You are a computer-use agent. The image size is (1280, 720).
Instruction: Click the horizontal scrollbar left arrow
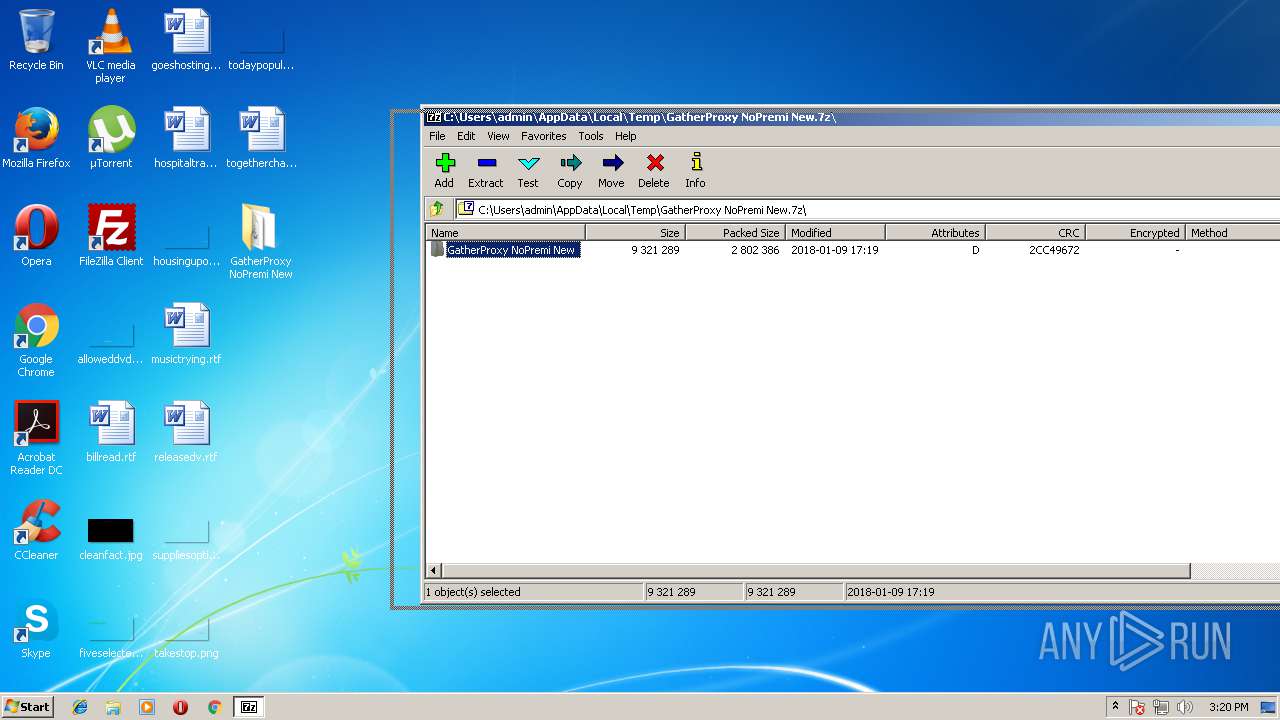tap(433, 570)
